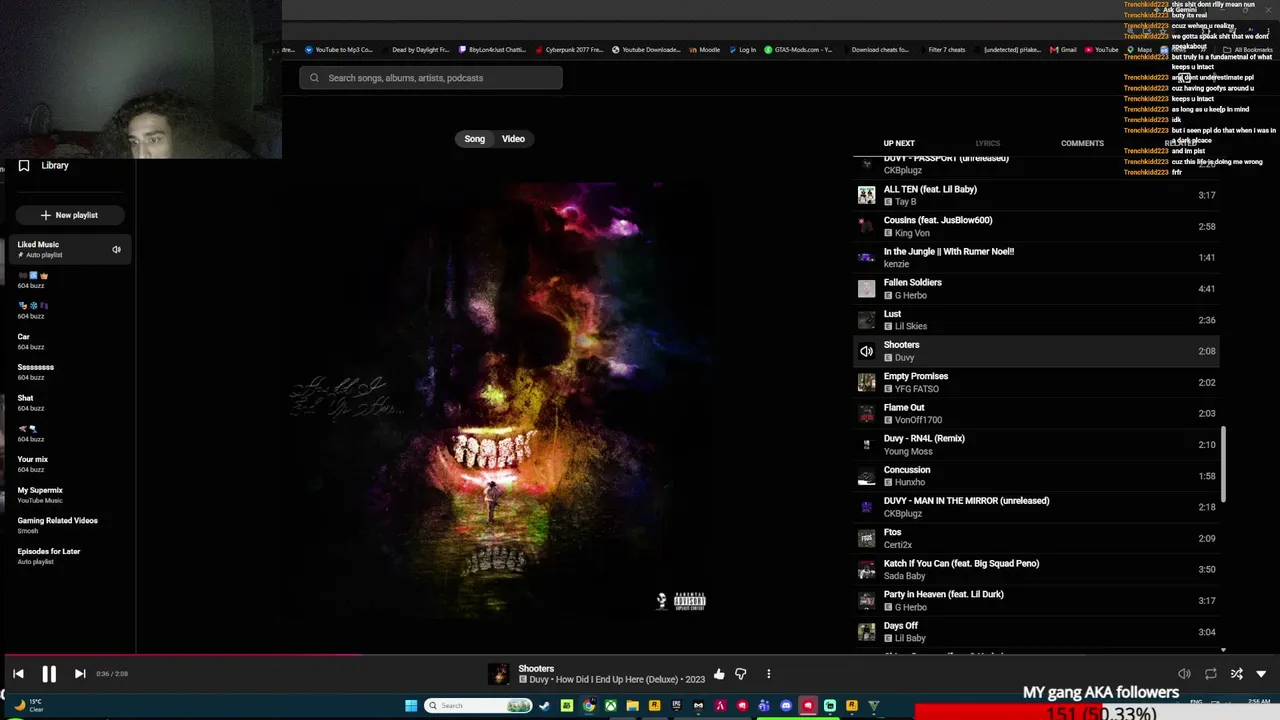Screen dimensions: 1280x720
Task: Open the Cyberpunk 2077 bookmark
Action: 569,50
